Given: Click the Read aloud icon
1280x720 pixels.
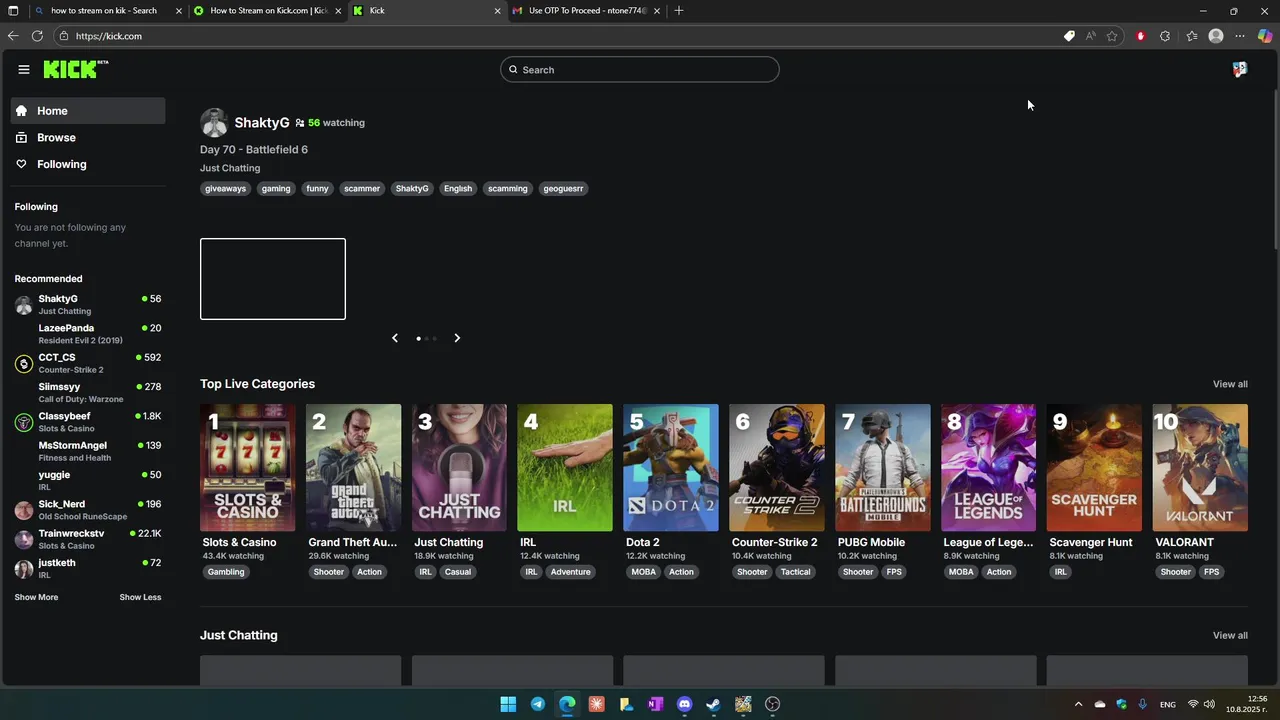Looking at the screenshot, I should (x=1090, y=36).
